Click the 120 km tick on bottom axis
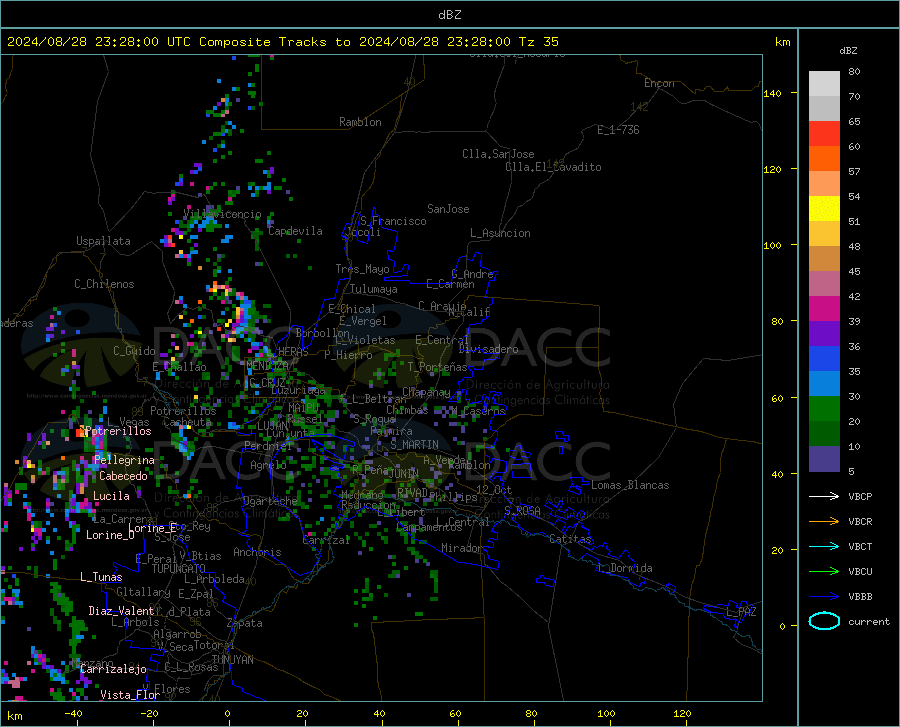The height and width of the screenshot is (727, 900). pyautogui.click(x=682, y=714)
